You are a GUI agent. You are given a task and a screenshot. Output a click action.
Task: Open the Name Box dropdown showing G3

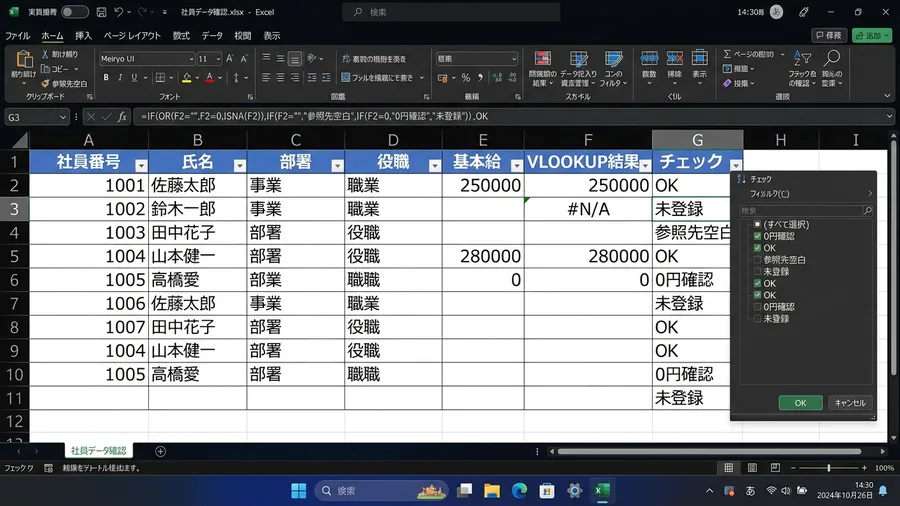pyautogui.click(x=63, y=117)
